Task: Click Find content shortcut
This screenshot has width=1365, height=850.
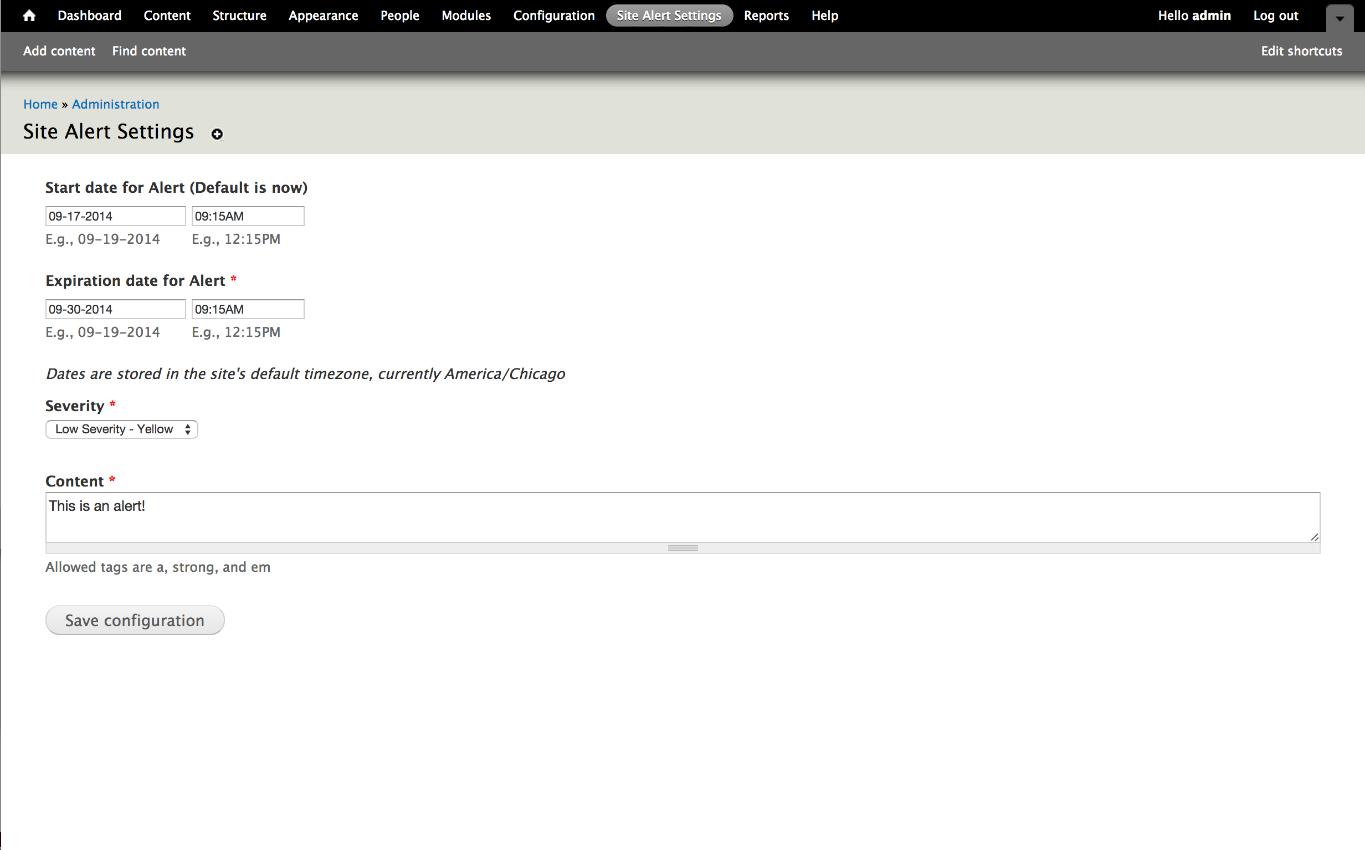Action: pos(149,51)
